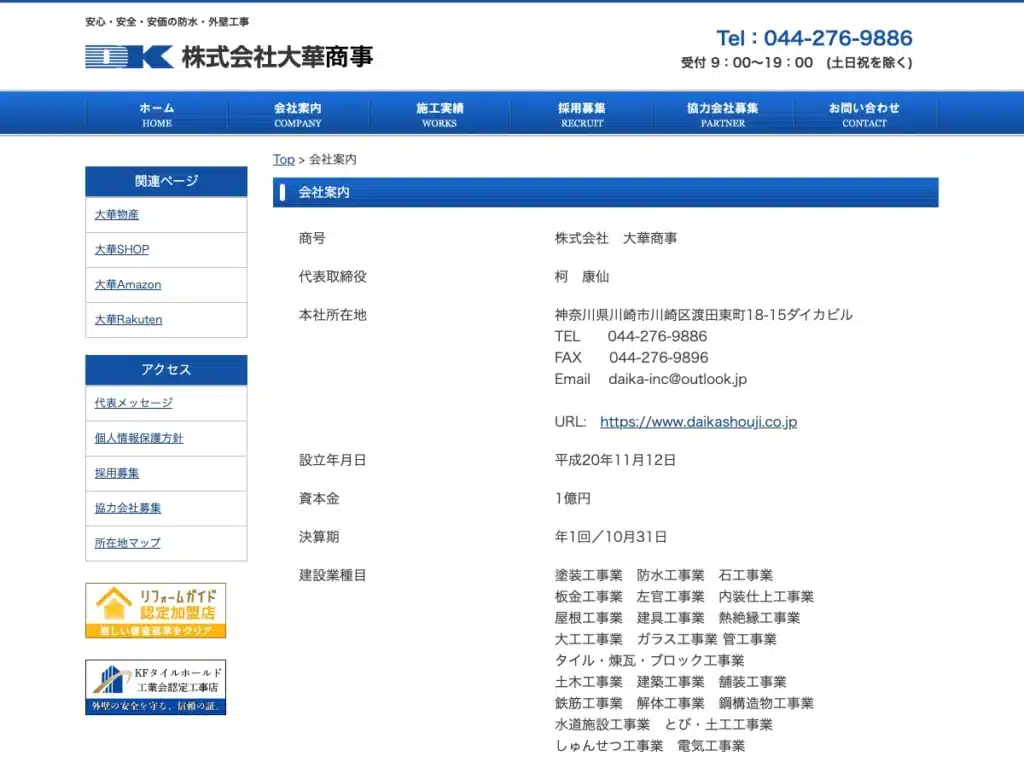The height and width of the screenshot is (768, 1024).
Task: Open お問い合わせ CONTACT navigation item
Action: (864, 114)
